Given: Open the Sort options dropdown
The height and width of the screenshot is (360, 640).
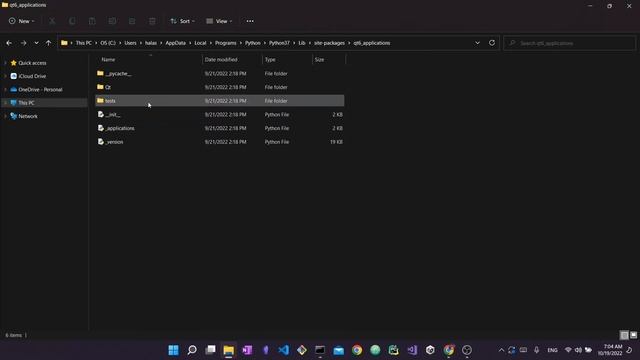Looking at the screenshot, I should tap(182, 21).
